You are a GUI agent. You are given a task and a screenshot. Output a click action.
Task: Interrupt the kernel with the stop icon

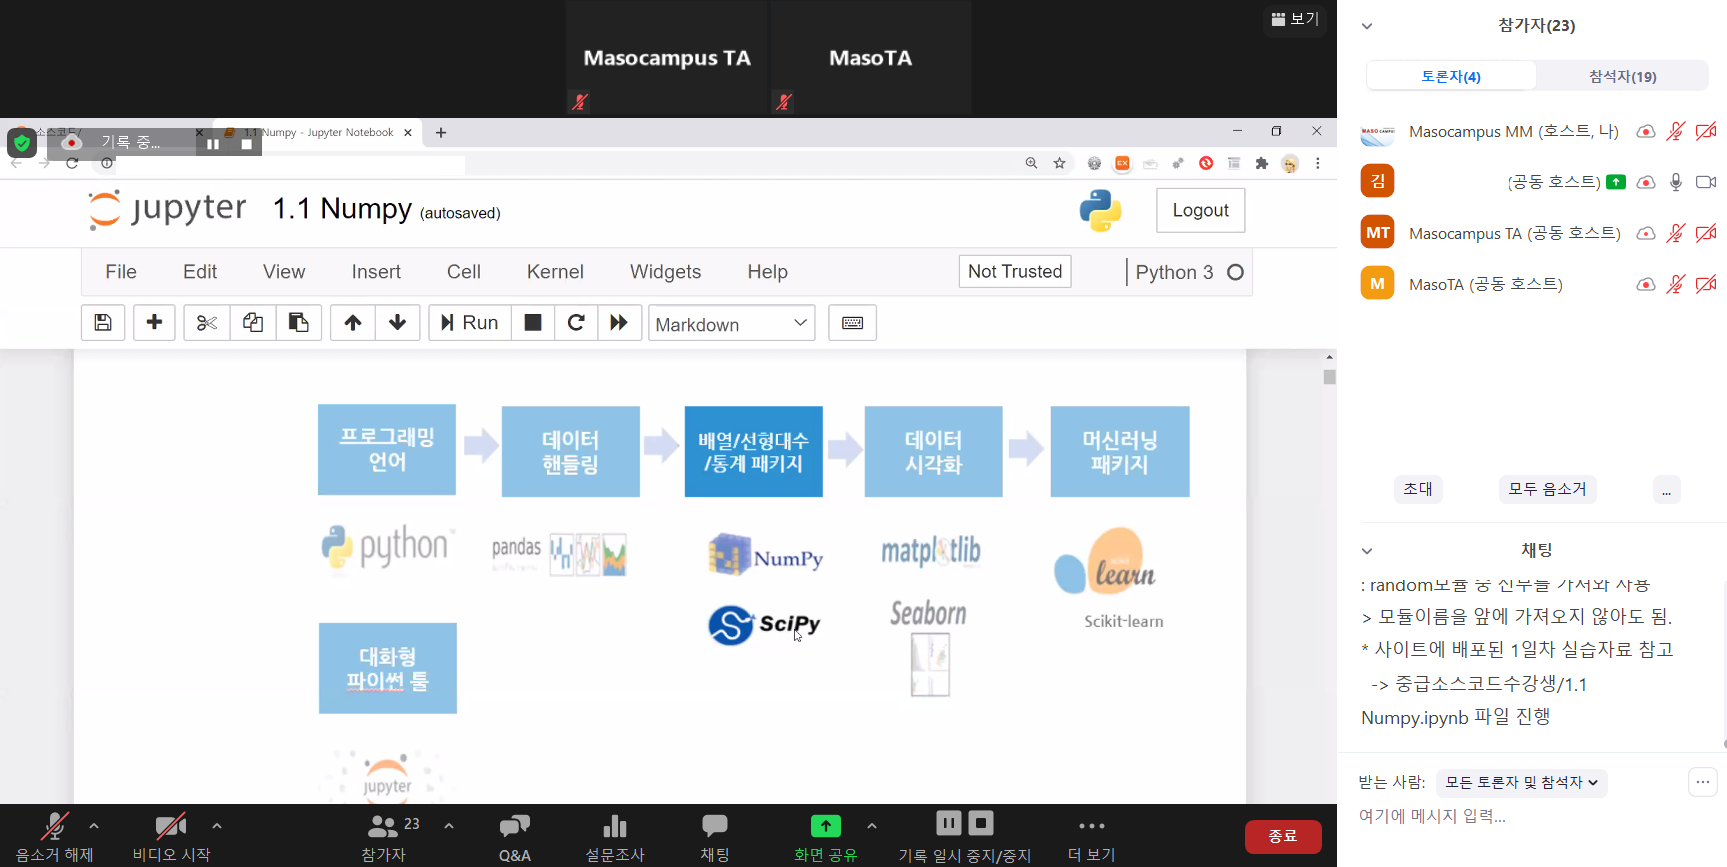[533, 322]
